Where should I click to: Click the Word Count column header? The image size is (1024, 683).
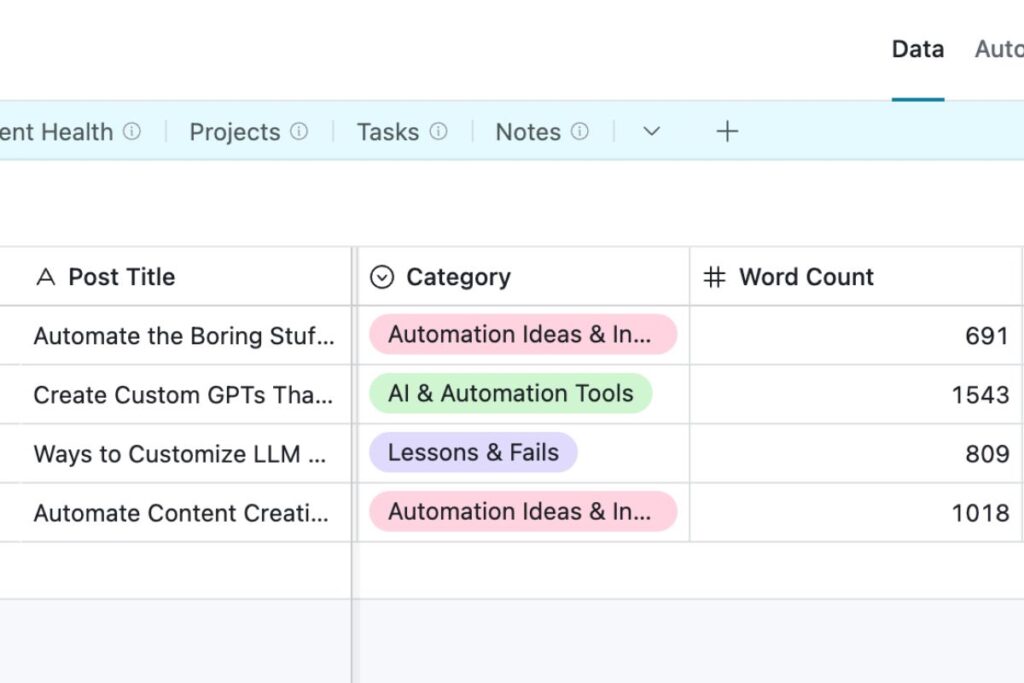point(856,277)
